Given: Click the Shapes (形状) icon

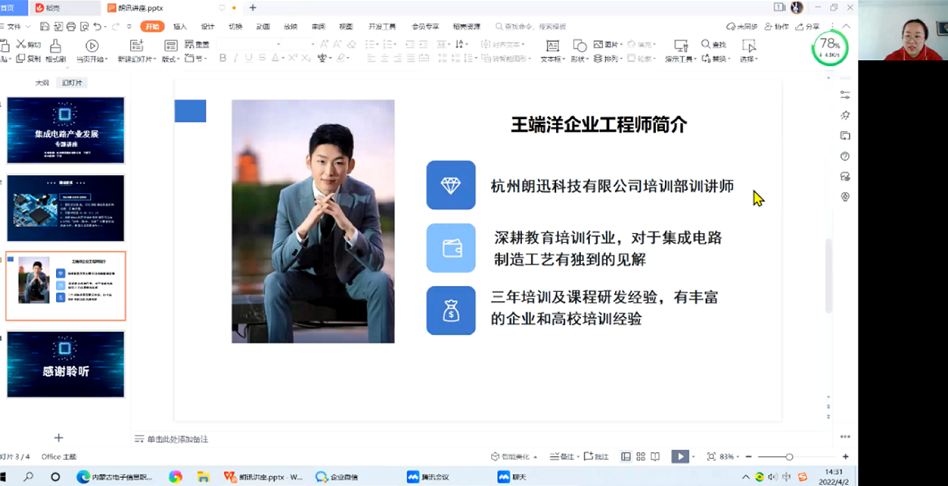Looking at the screenshot, I should (580, 46).
